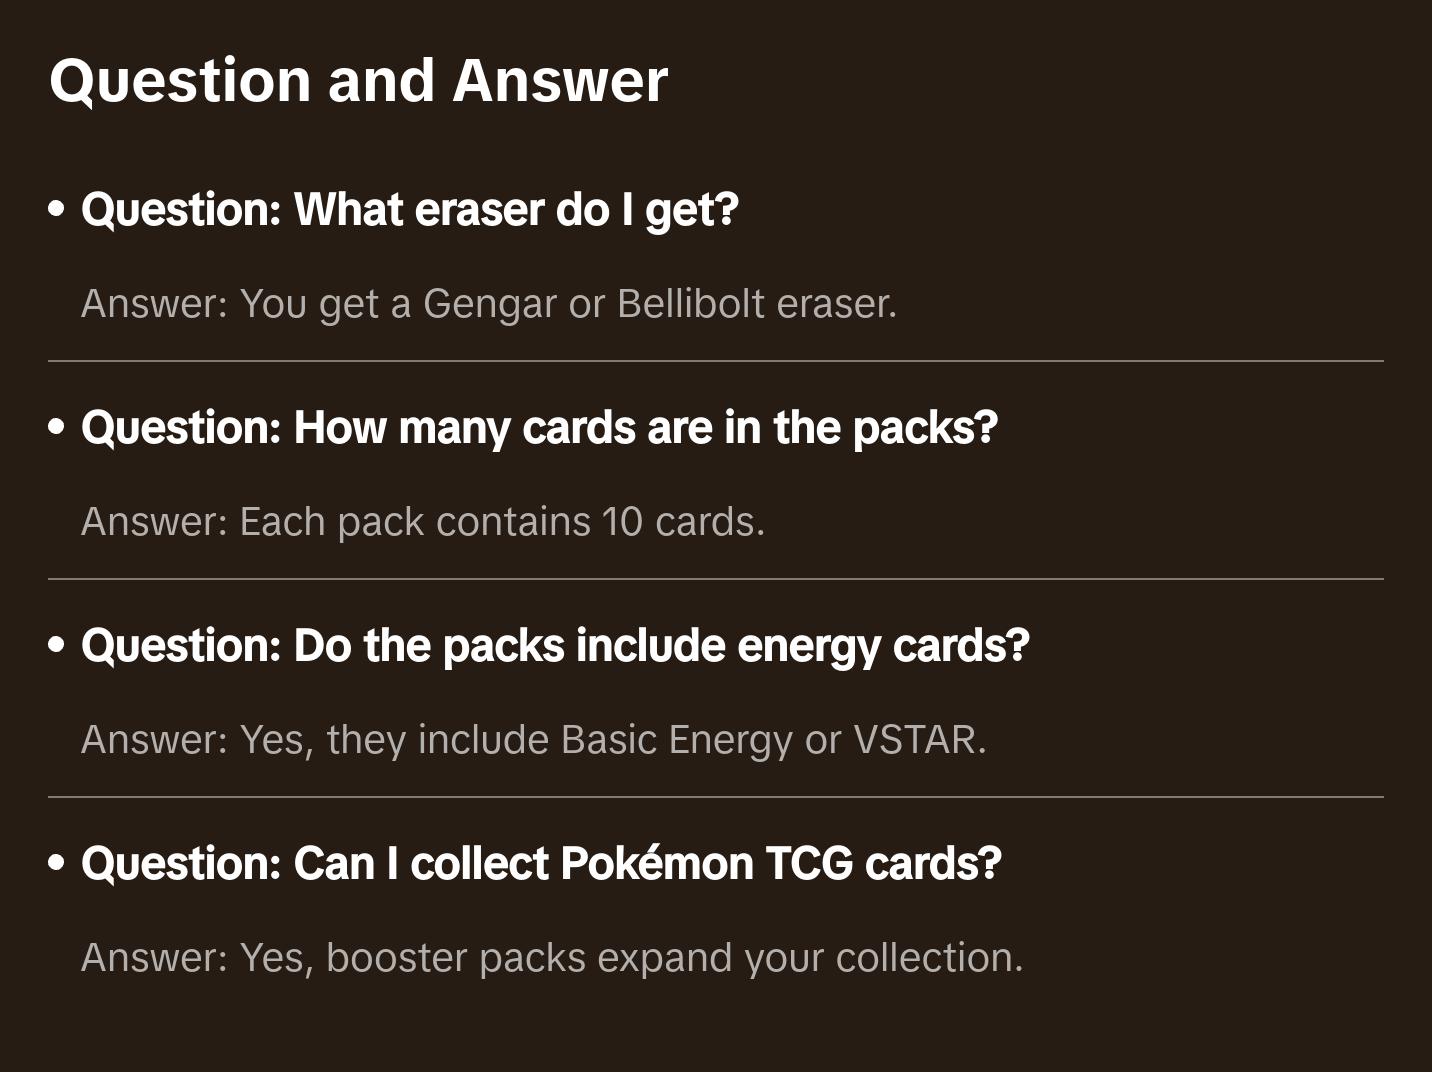Image resolution: width=1432 pixels, height=1072 pixels.
Task: Open the 'How many cards are in the packs?' question
Action: [x=540, y=428]
